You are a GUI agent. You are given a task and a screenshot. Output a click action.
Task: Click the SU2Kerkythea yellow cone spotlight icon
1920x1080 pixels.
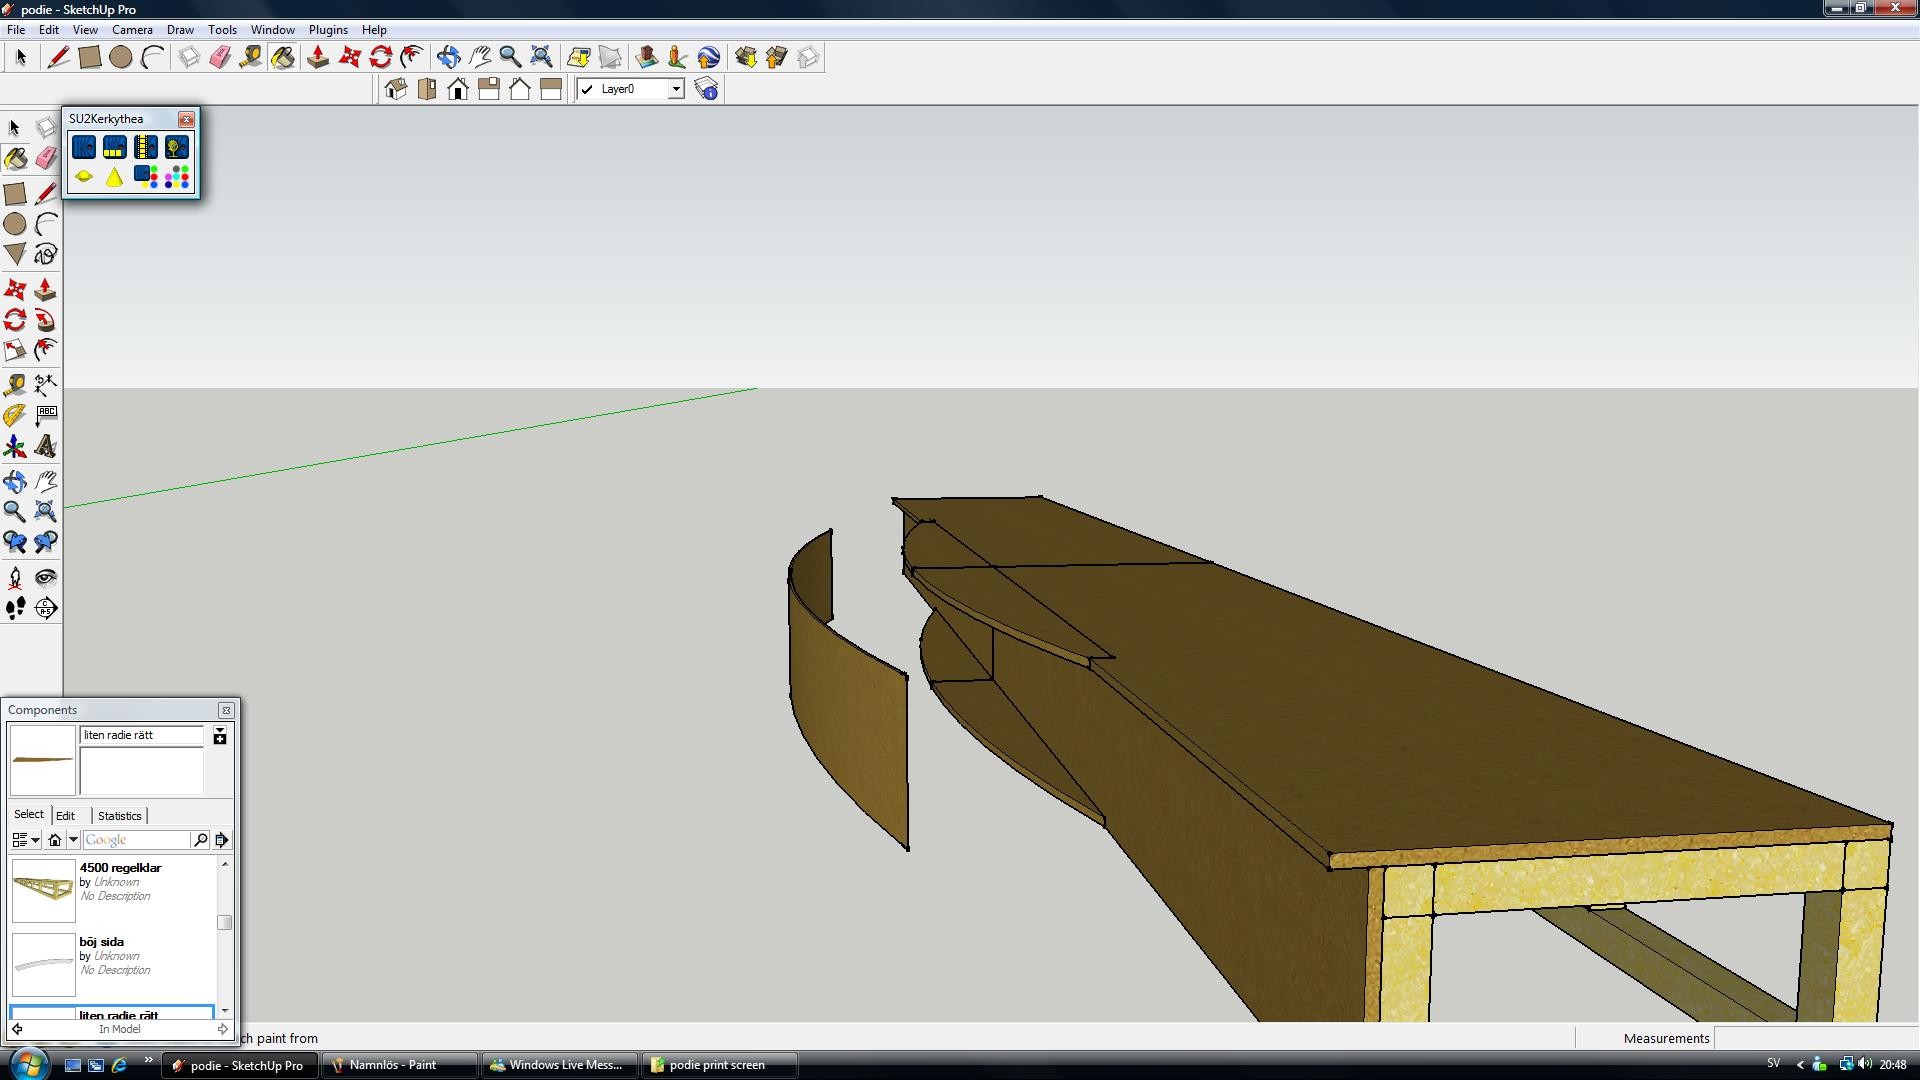[115, 177]
